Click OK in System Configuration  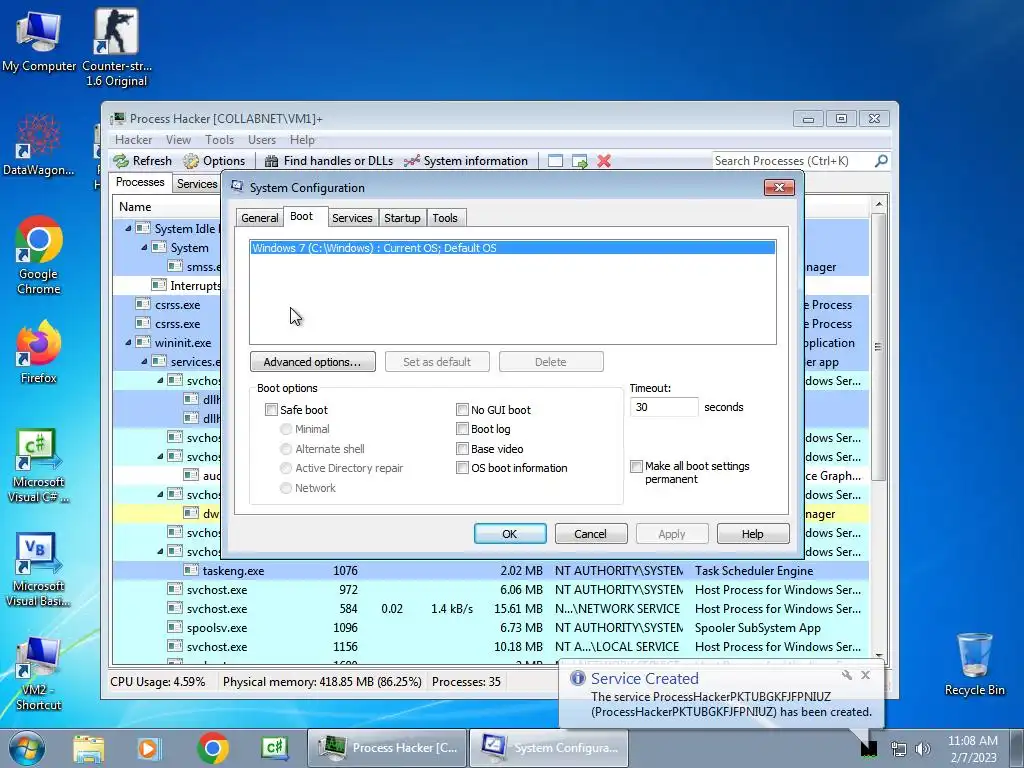pyautogui.click(x=510, y=534)
